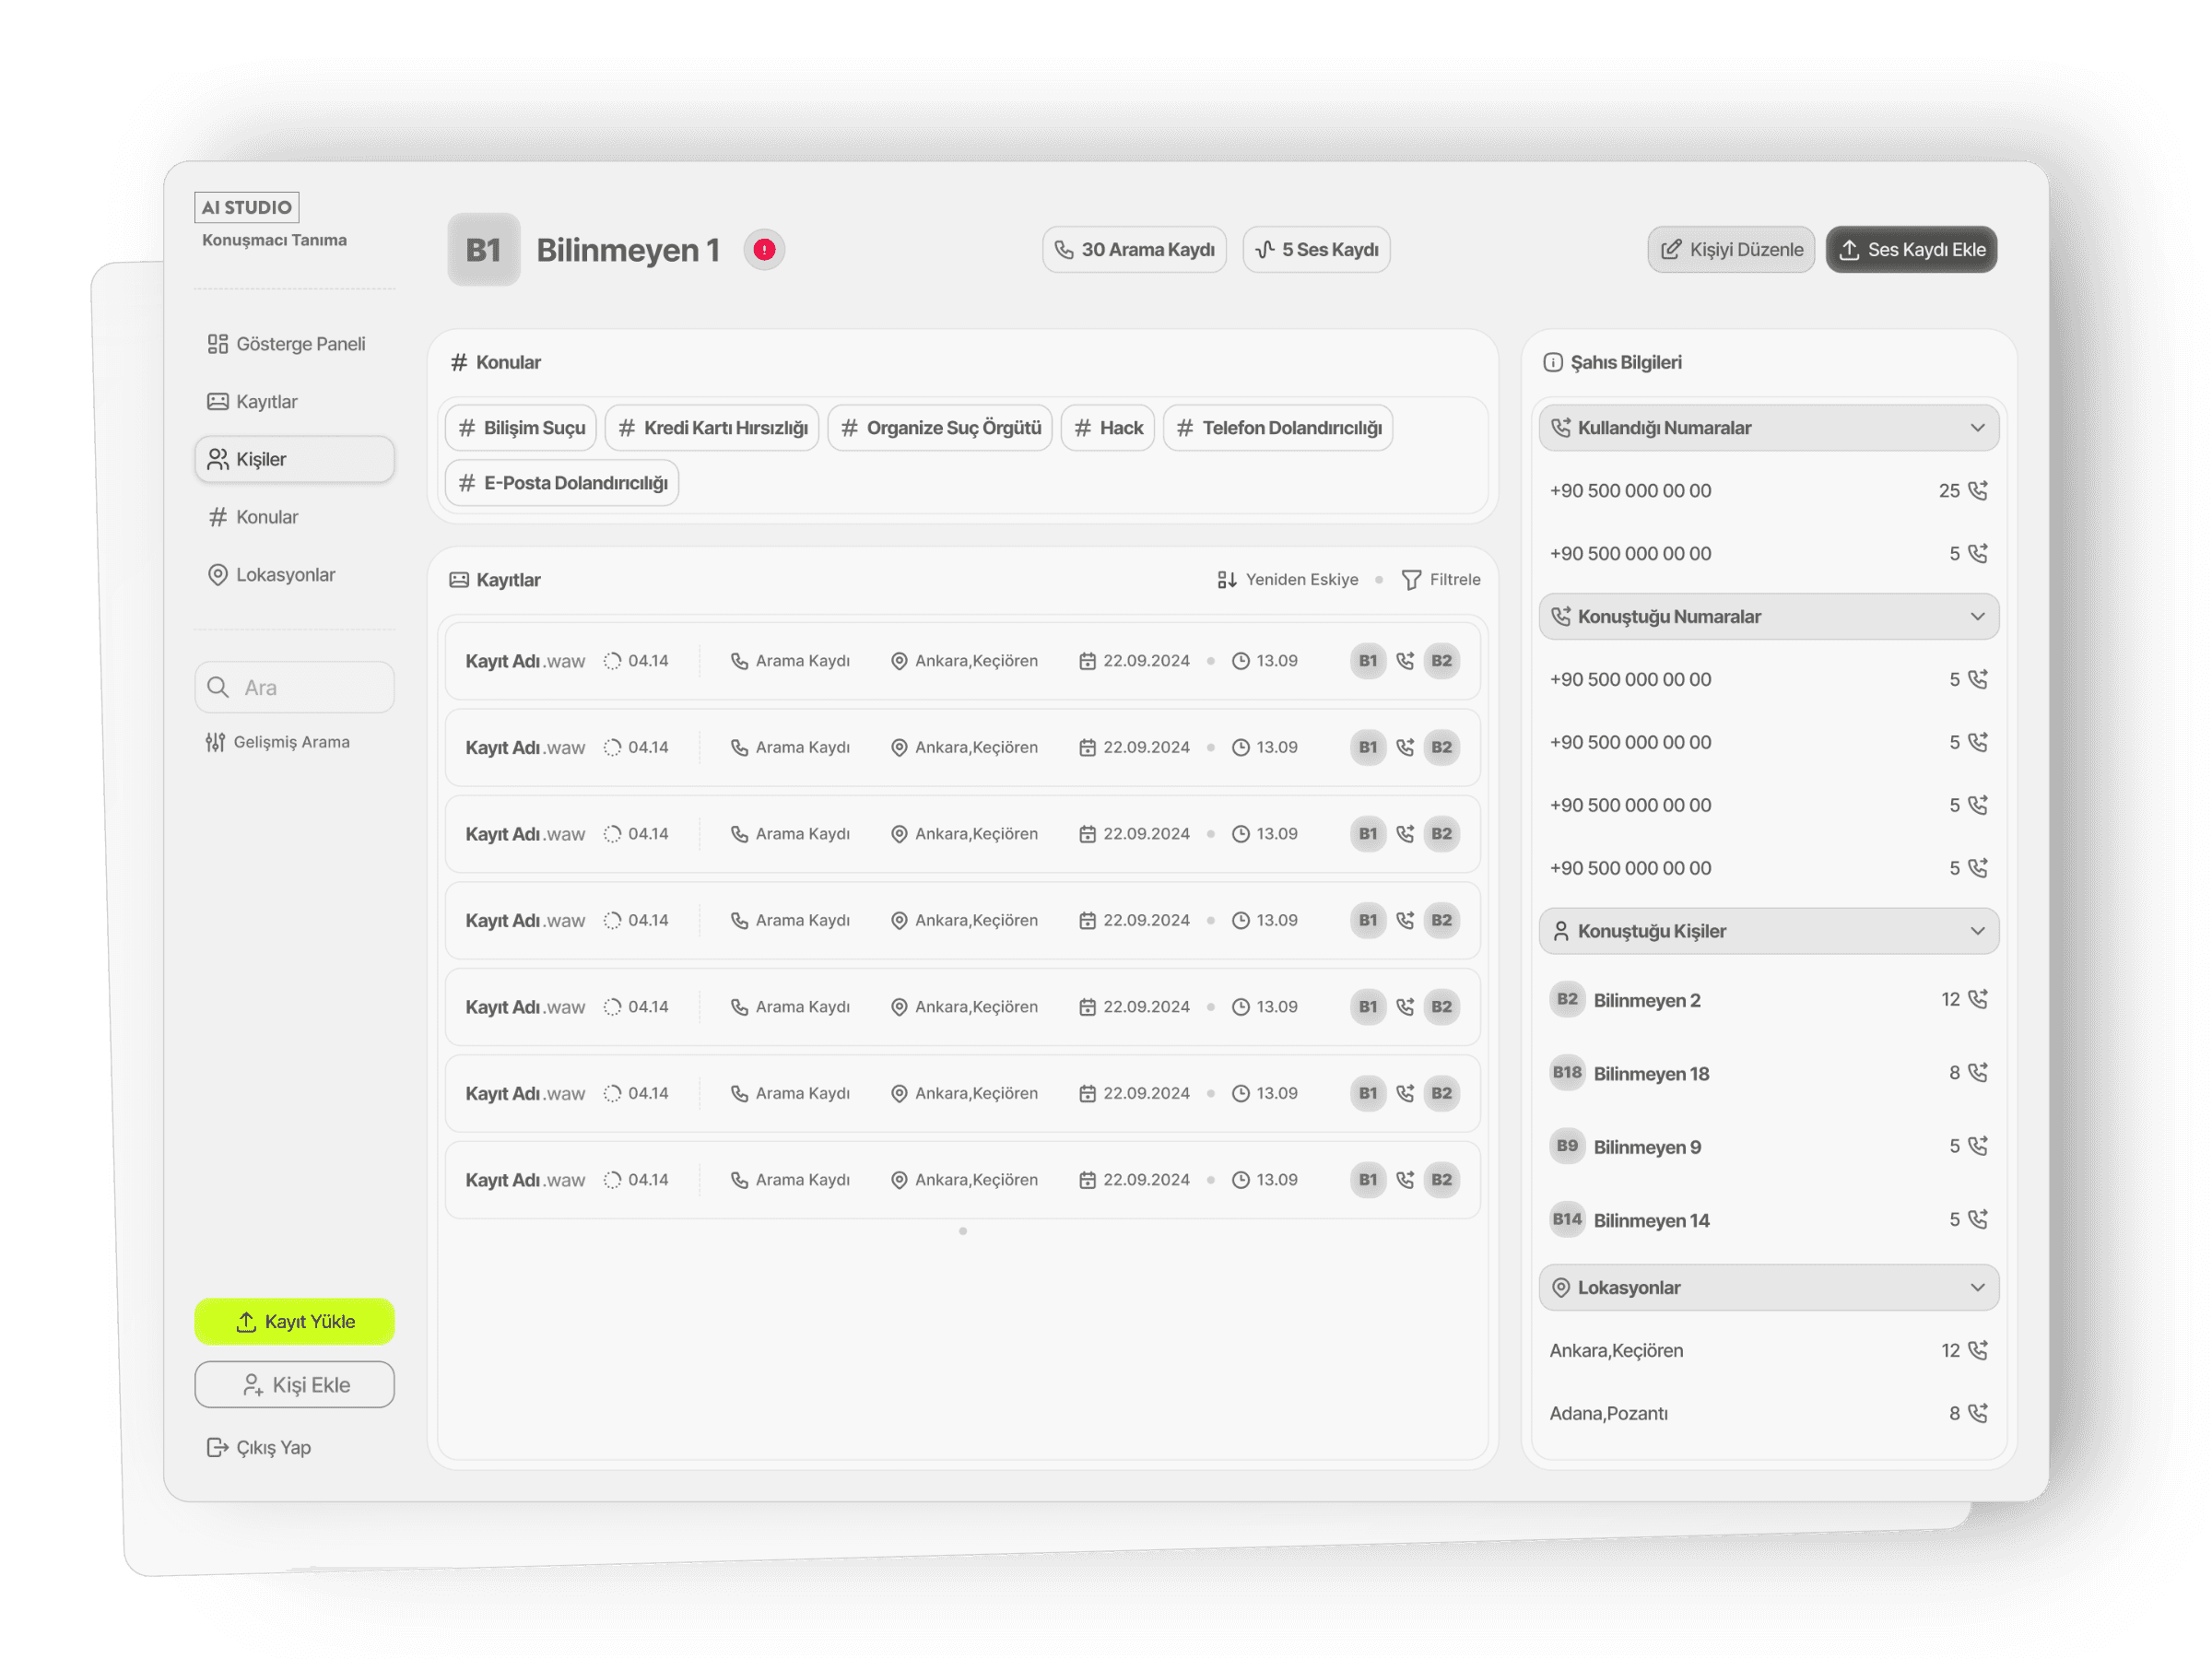Toggle the Yeniden Eskiye sort order
Image resolution: width=2212 pixels, height=1659 pixels.
1288,579
